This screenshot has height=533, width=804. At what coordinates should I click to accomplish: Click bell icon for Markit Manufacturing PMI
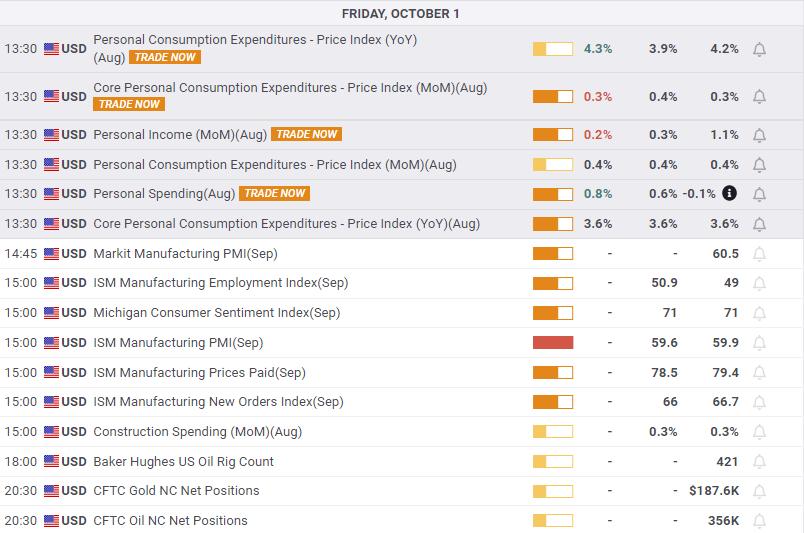point(759,254)
